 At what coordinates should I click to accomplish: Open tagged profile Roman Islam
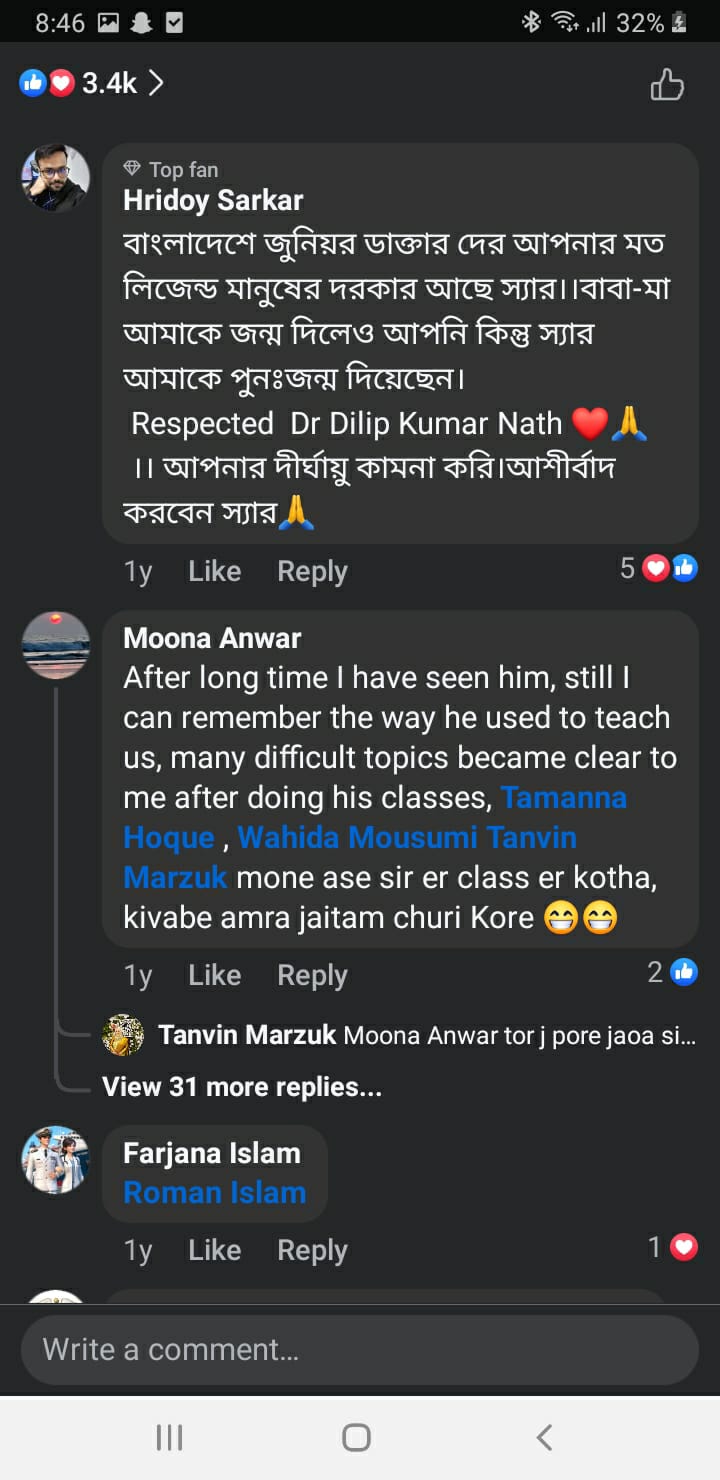pos(214,1193)
